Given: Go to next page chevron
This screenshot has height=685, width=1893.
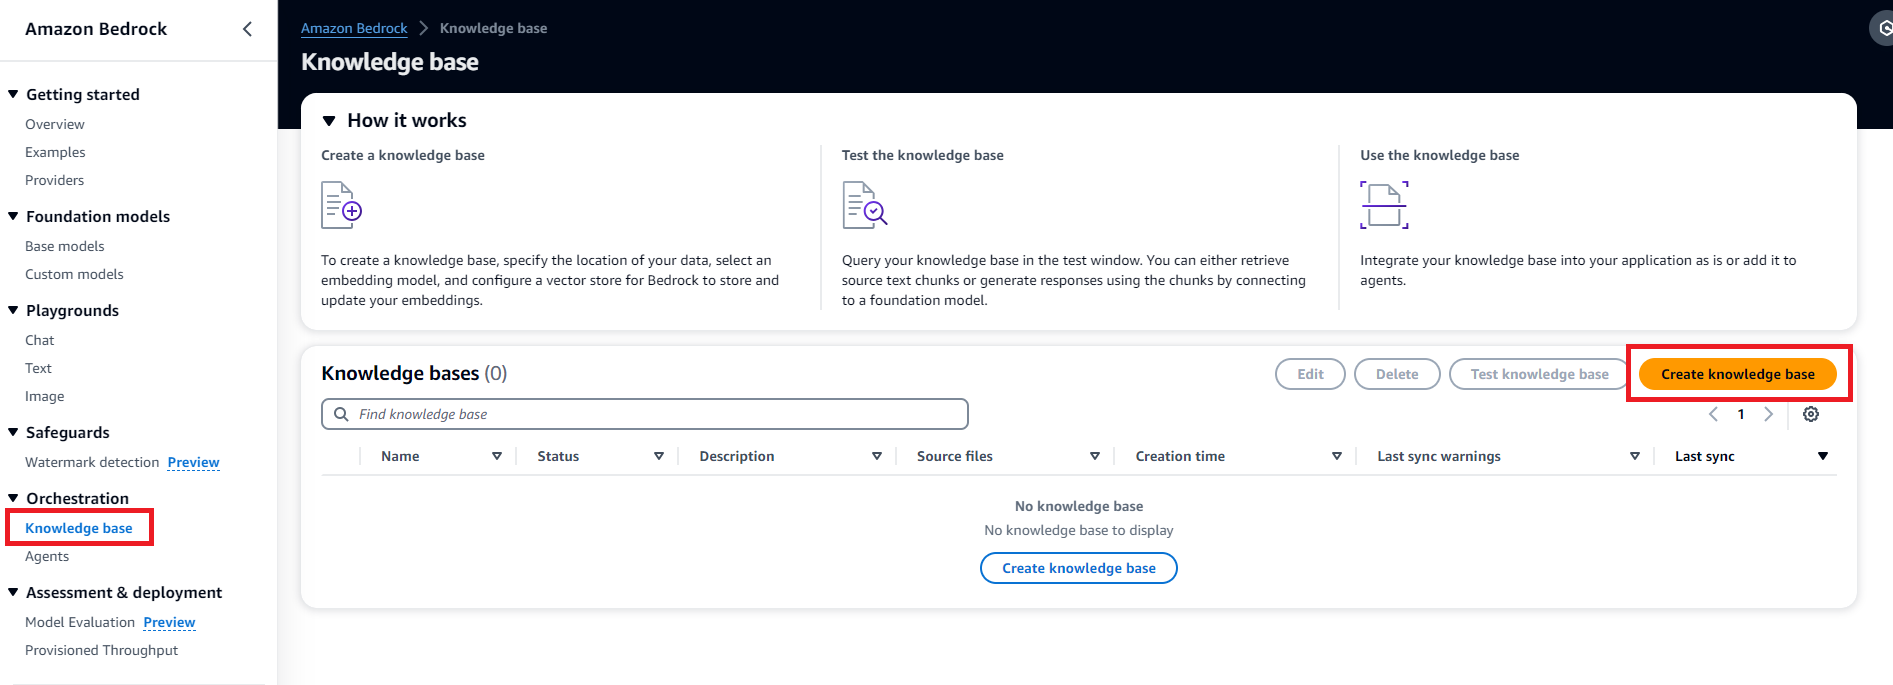Looking at the screenshot, I should [x=1768, y=414].
